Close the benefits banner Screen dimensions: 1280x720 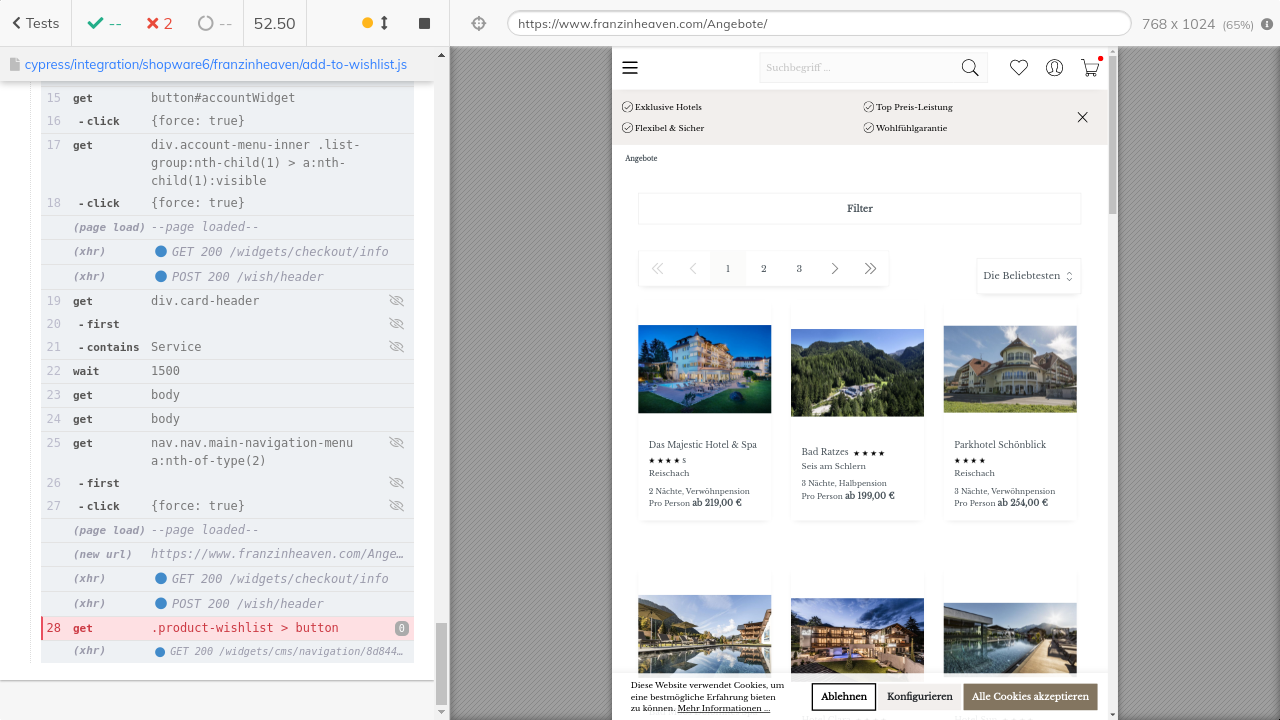click(x=1082, y=117)
